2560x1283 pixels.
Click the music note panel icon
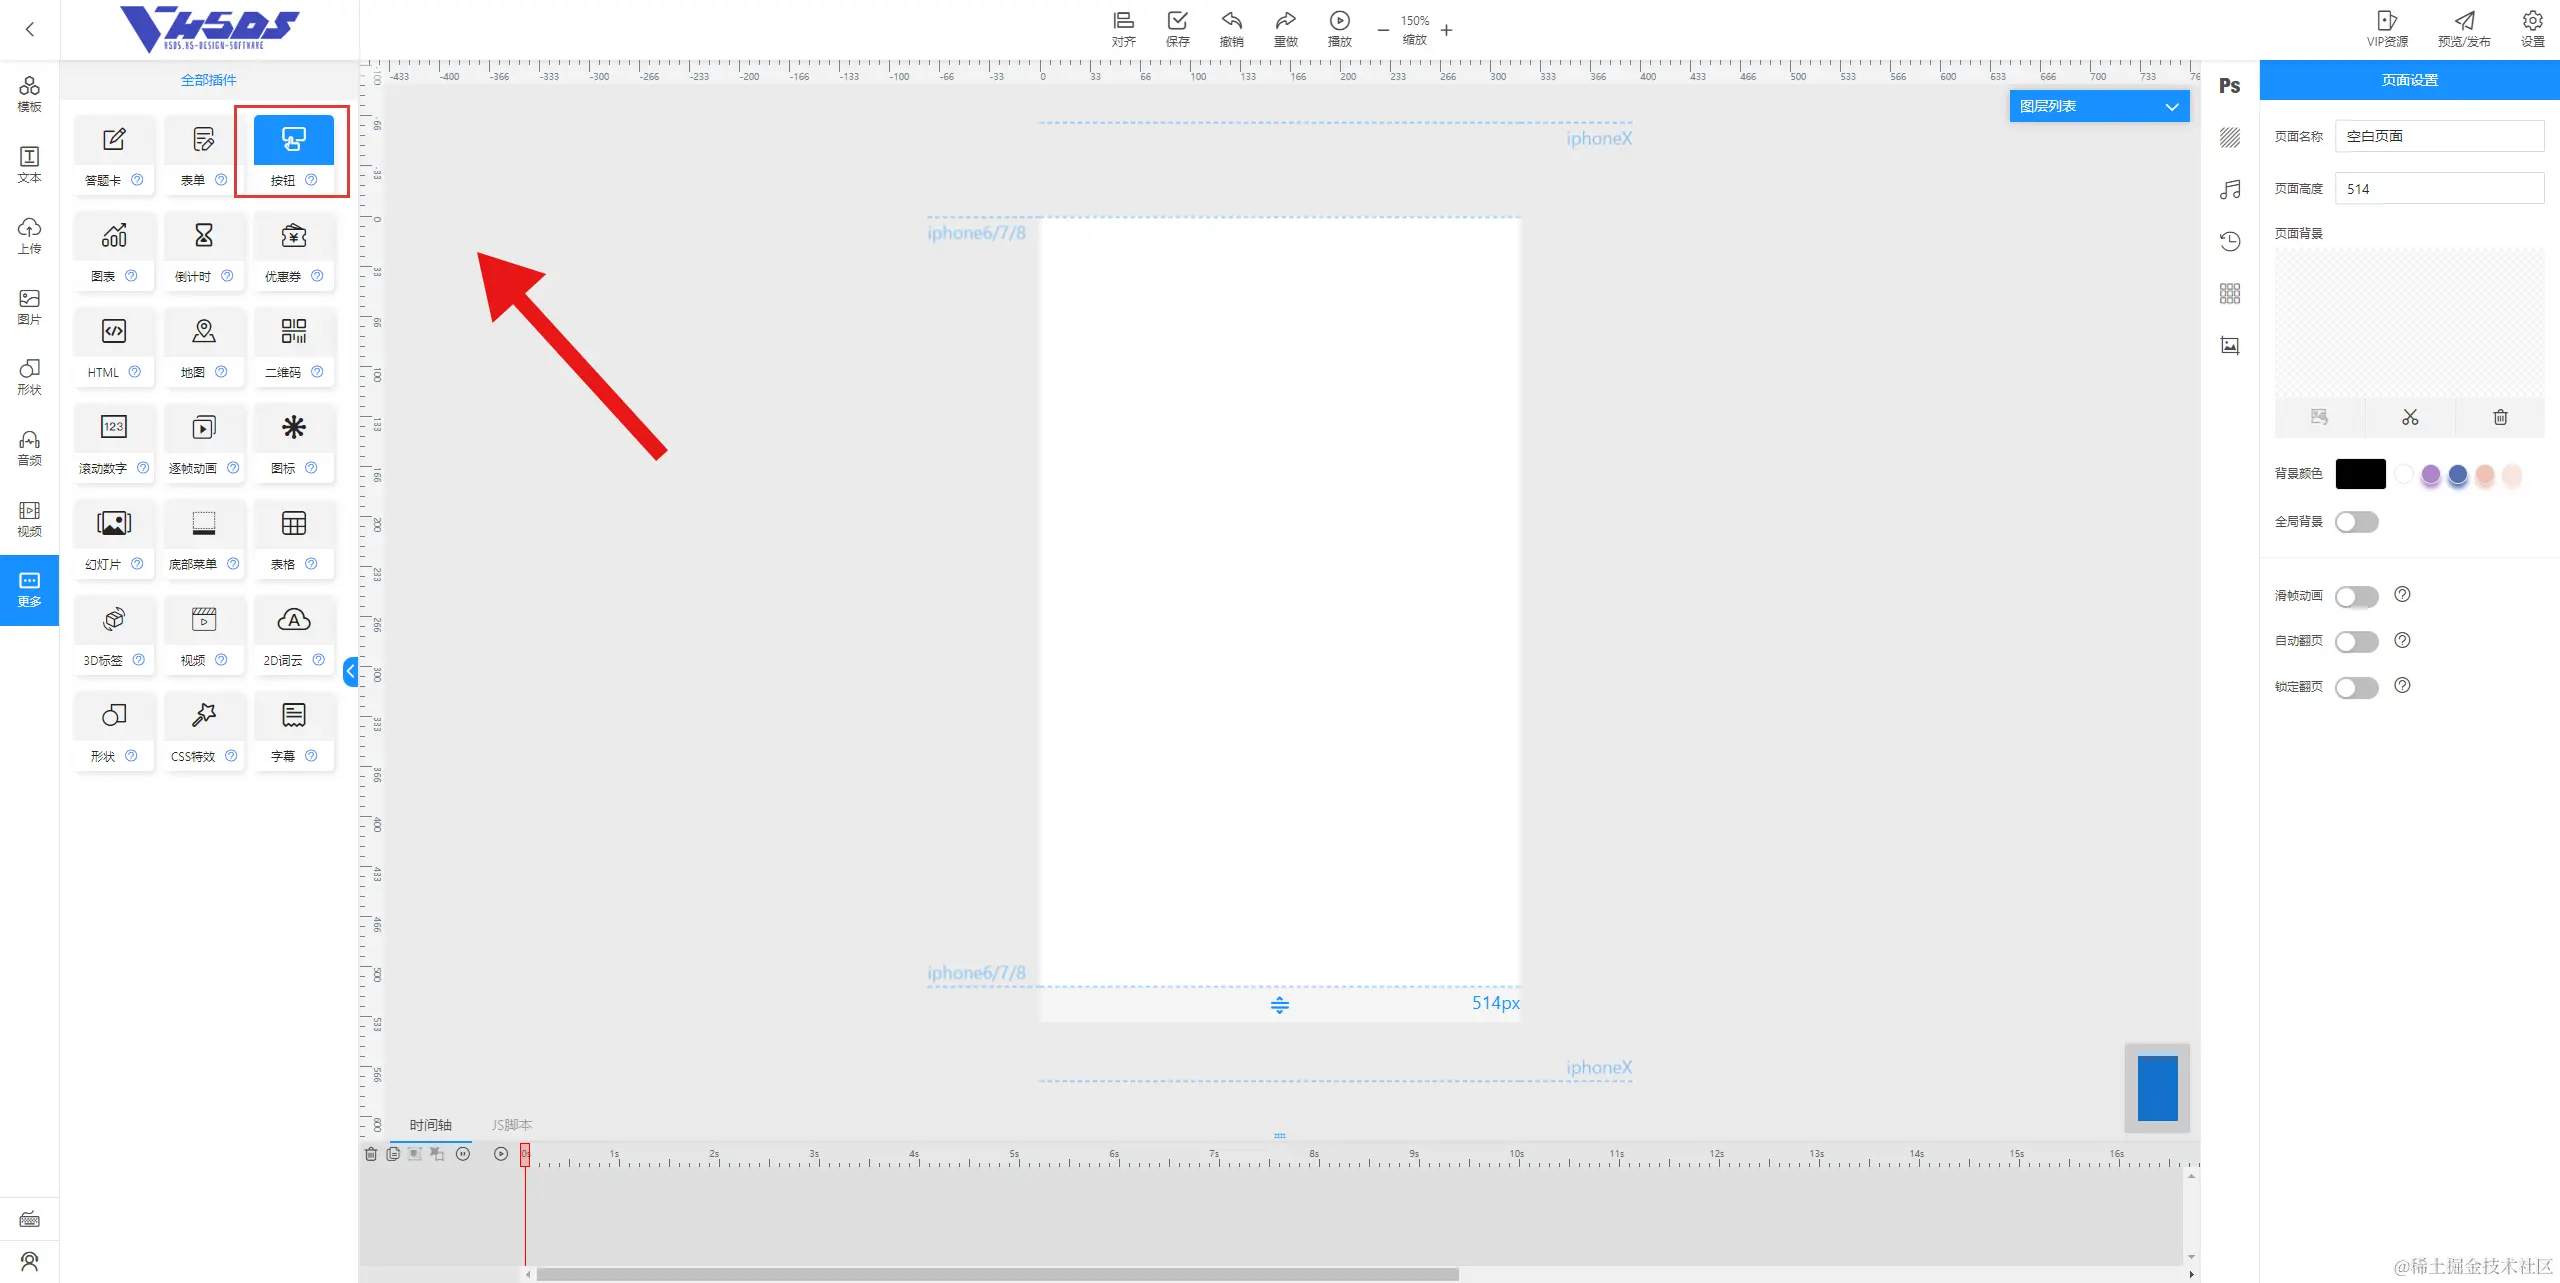tap(2229, 190)
